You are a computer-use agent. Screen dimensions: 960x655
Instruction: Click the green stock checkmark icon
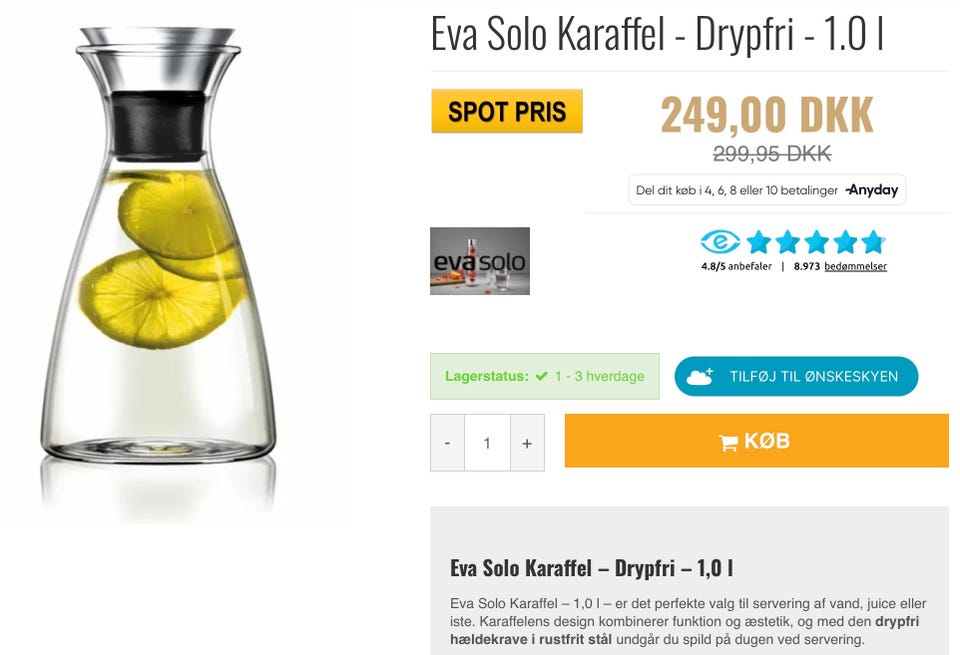pyautogui.click(x=541, y=376)
